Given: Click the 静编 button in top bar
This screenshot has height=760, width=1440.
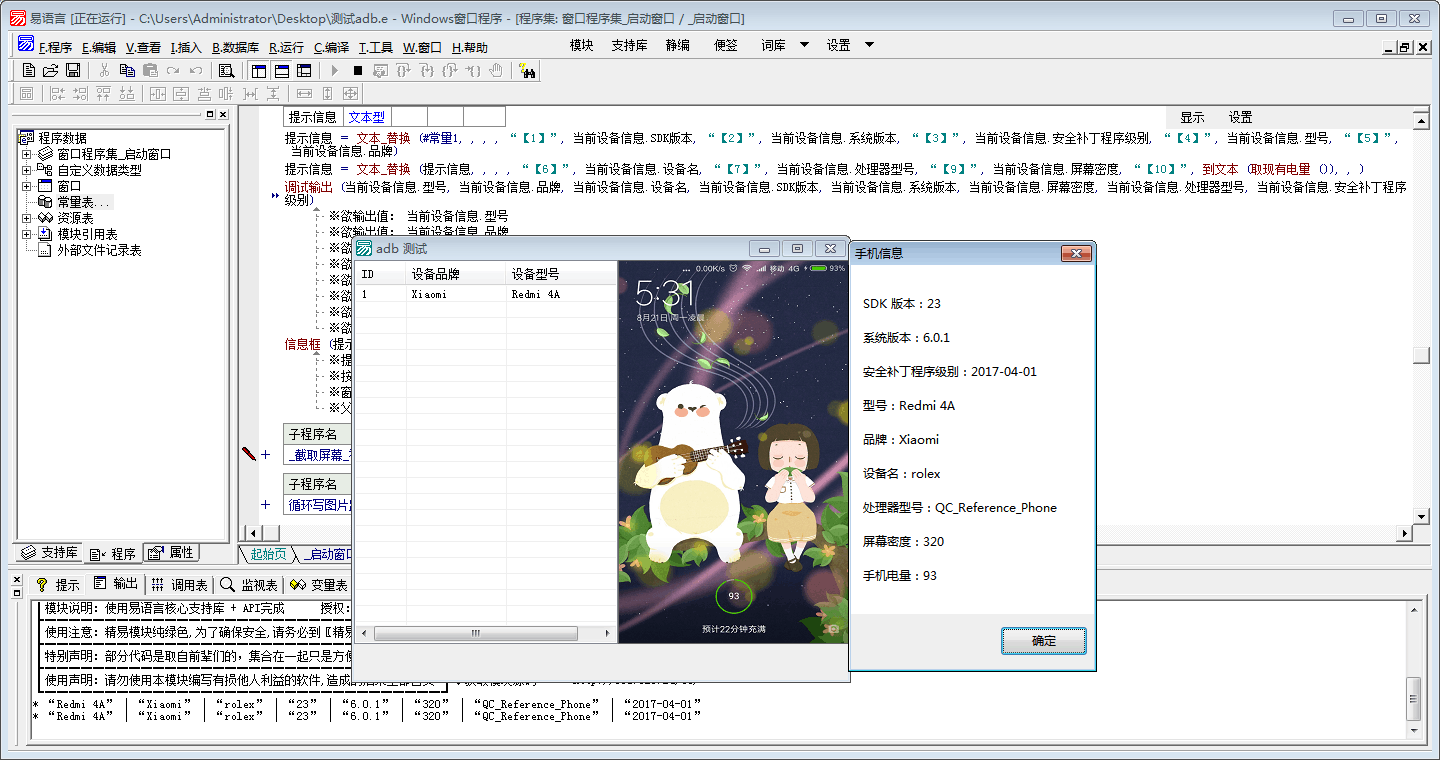Looking at the screenshot, I should click(x=678, y=45).
